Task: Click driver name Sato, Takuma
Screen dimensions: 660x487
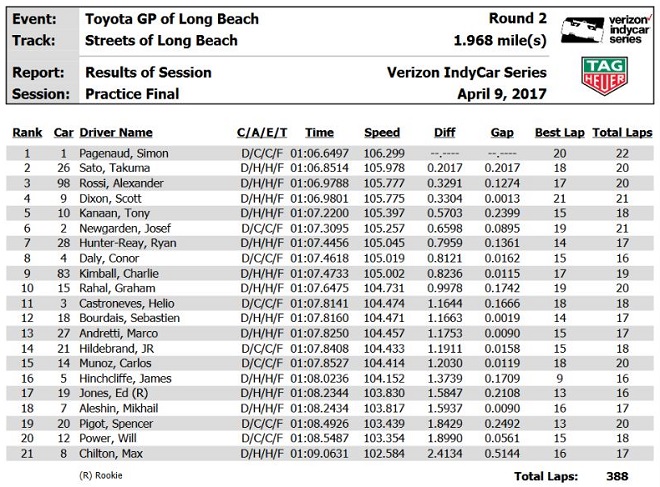Action: point(119,167)
